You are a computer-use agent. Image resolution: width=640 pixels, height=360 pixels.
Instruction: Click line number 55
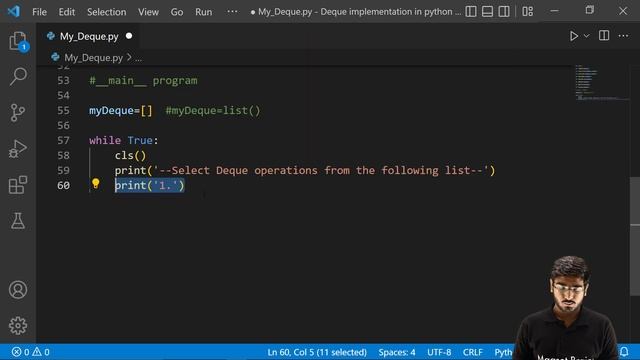[63, 111]
